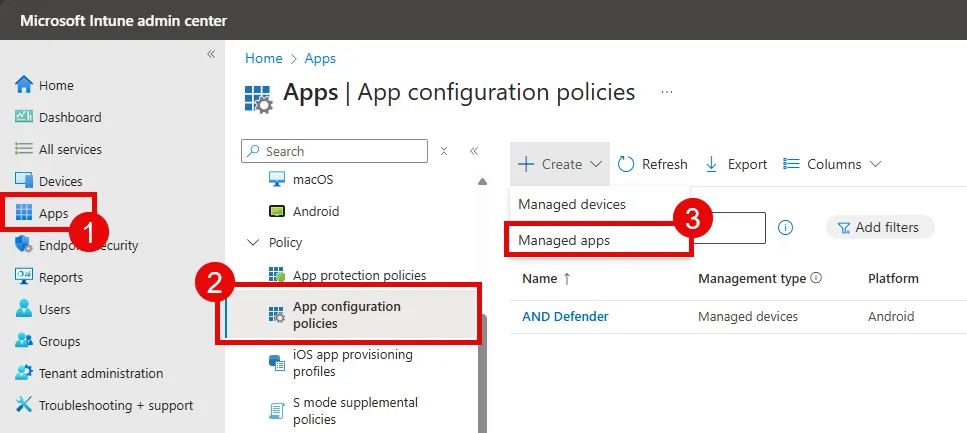This screenshot has width=967, height=433.
Task: Go to Apps breadcrumb link
Action: click(320, 58)
